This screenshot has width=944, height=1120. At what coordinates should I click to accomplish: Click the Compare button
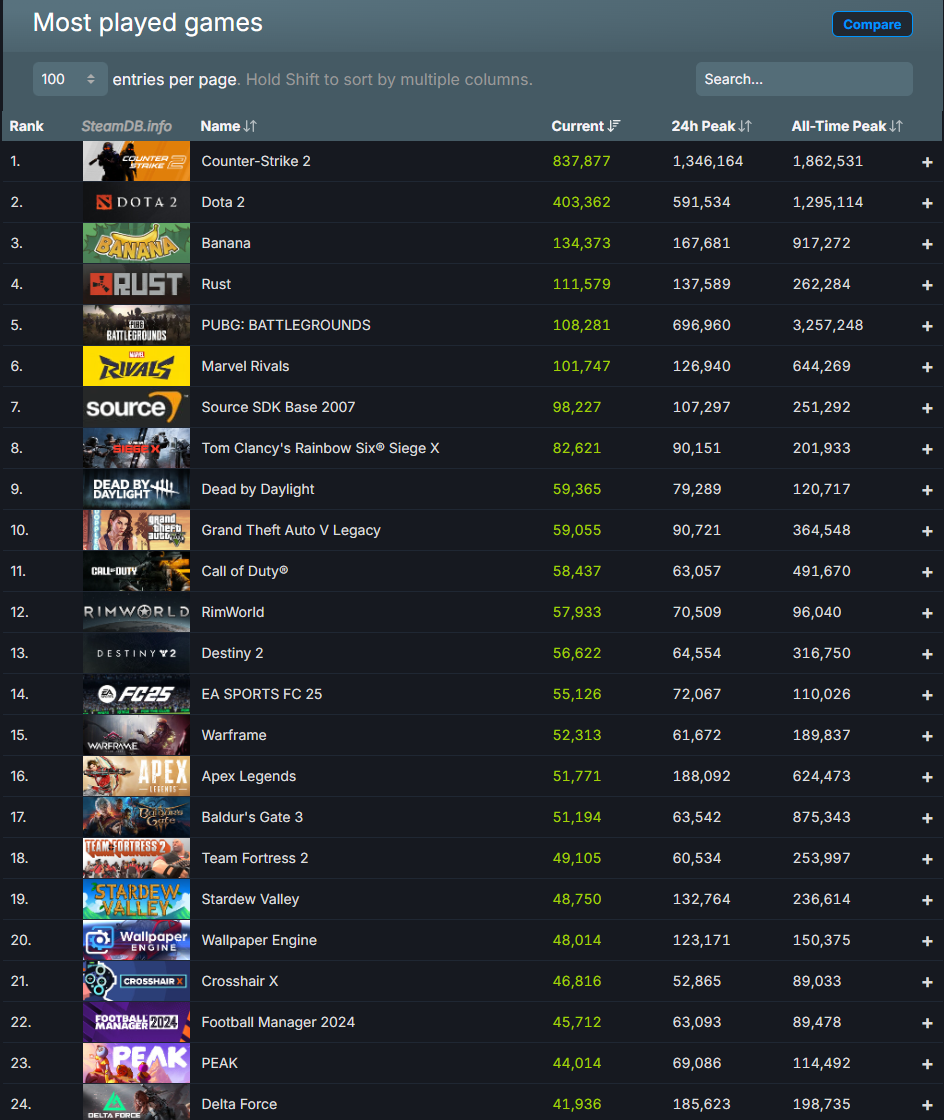pyautogui.click(x=872, y=24)
